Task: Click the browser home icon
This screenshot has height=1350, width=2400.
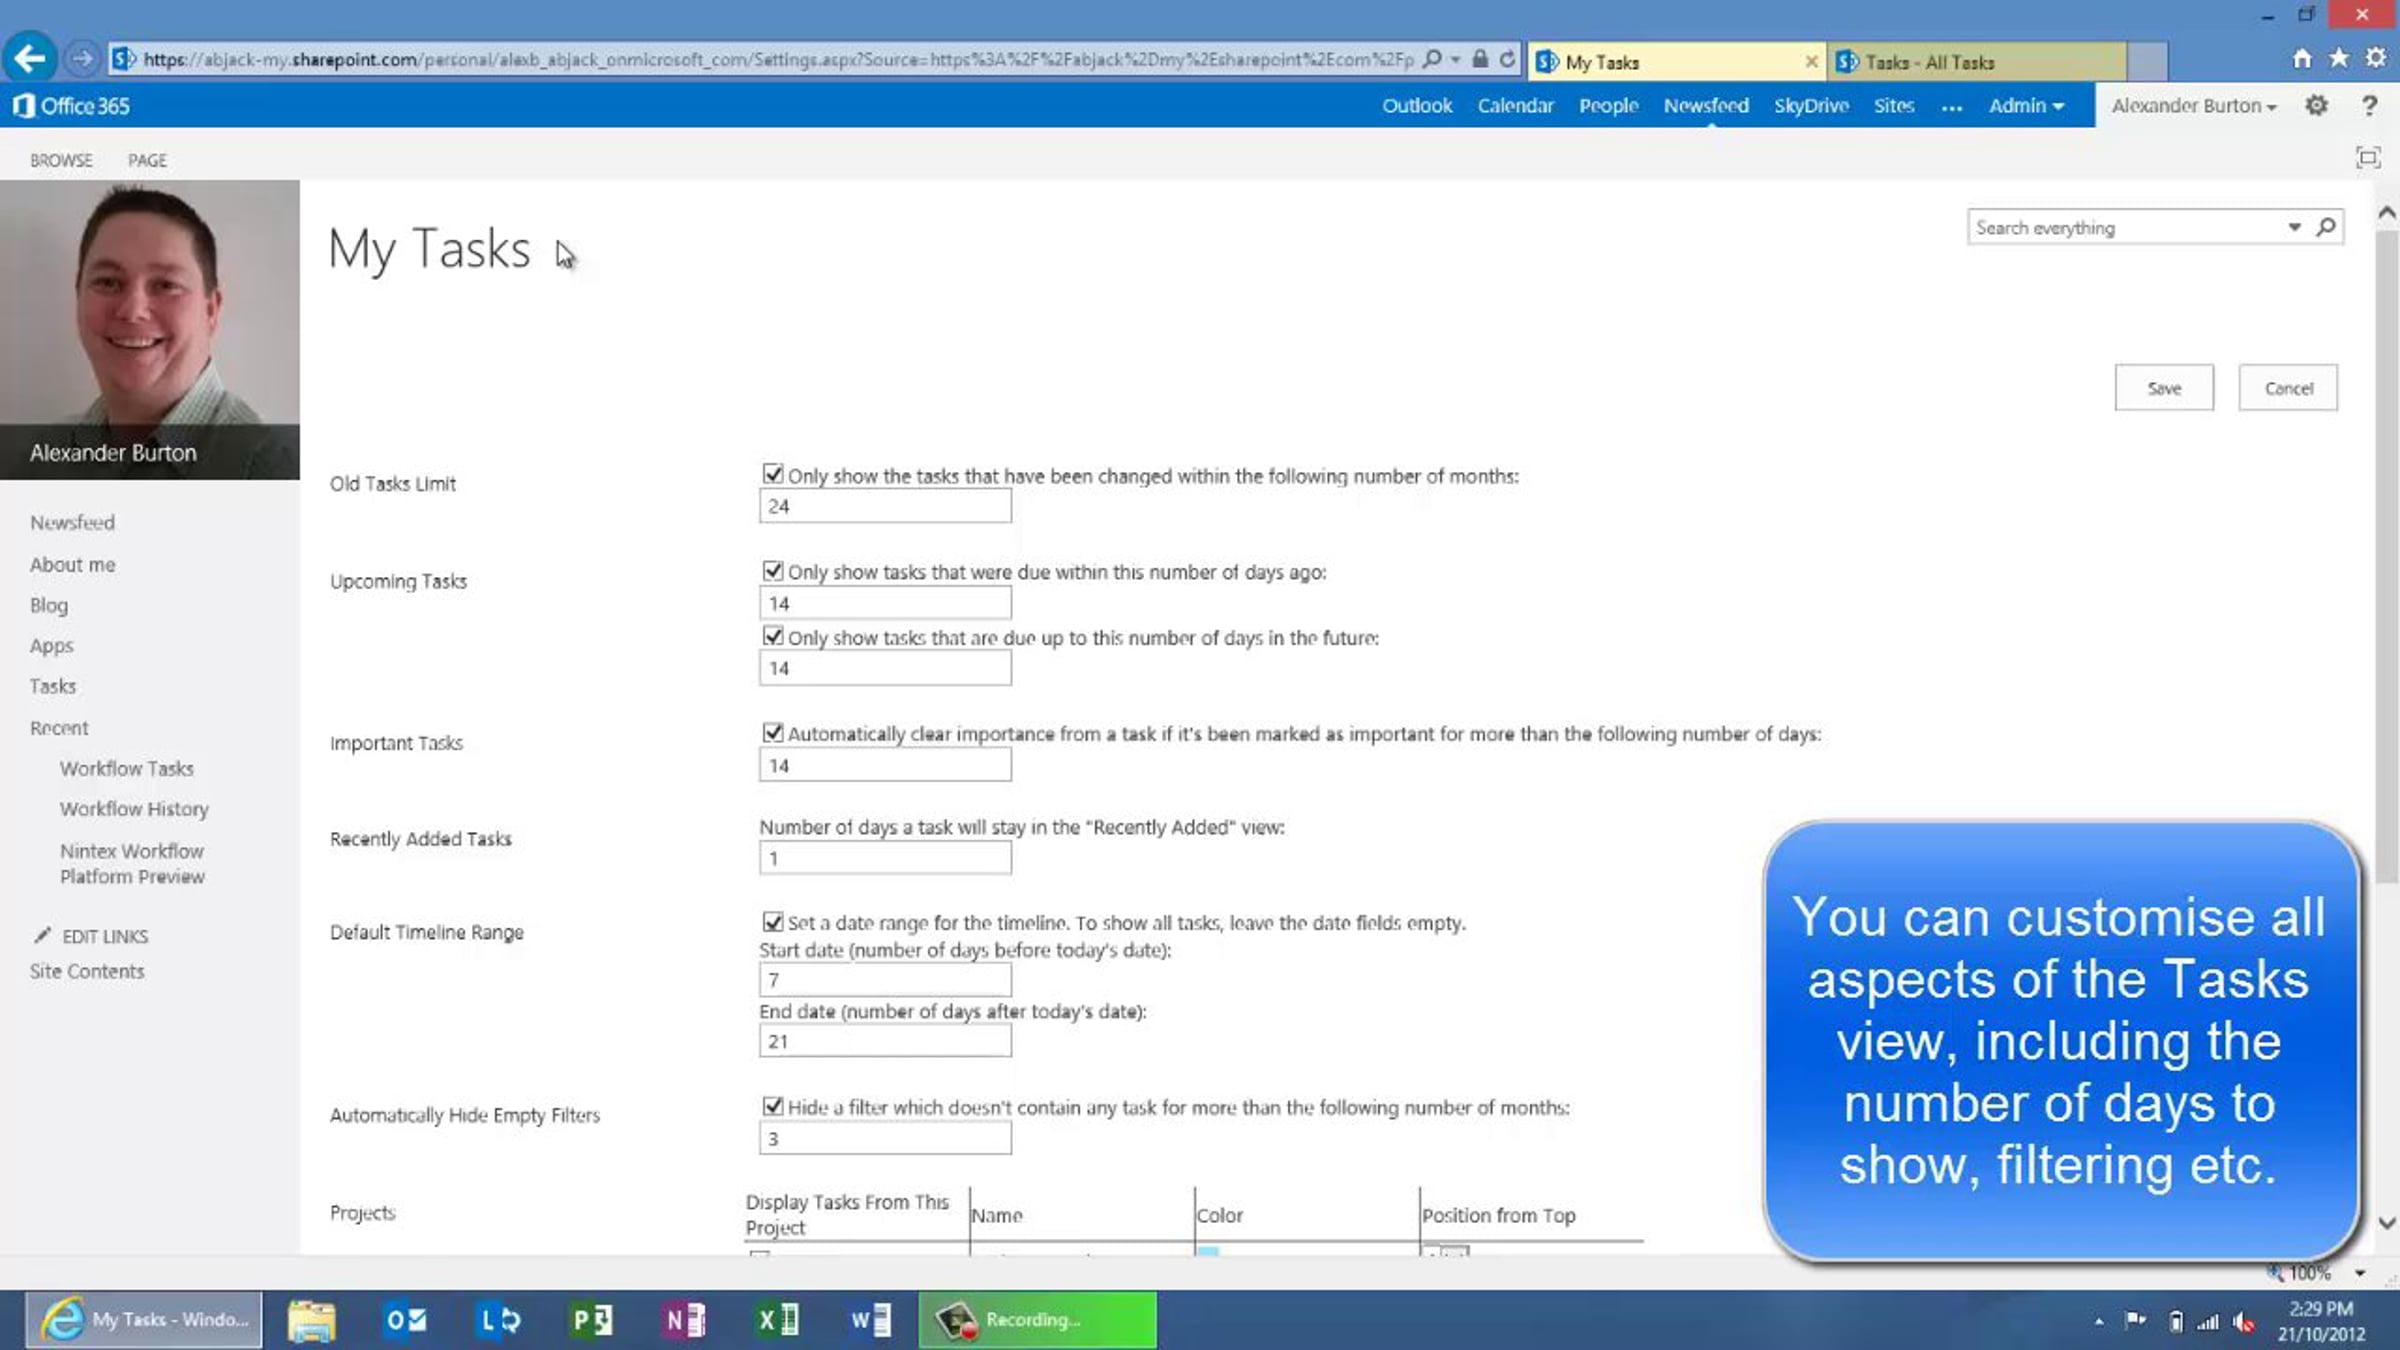Action: 2302,59
